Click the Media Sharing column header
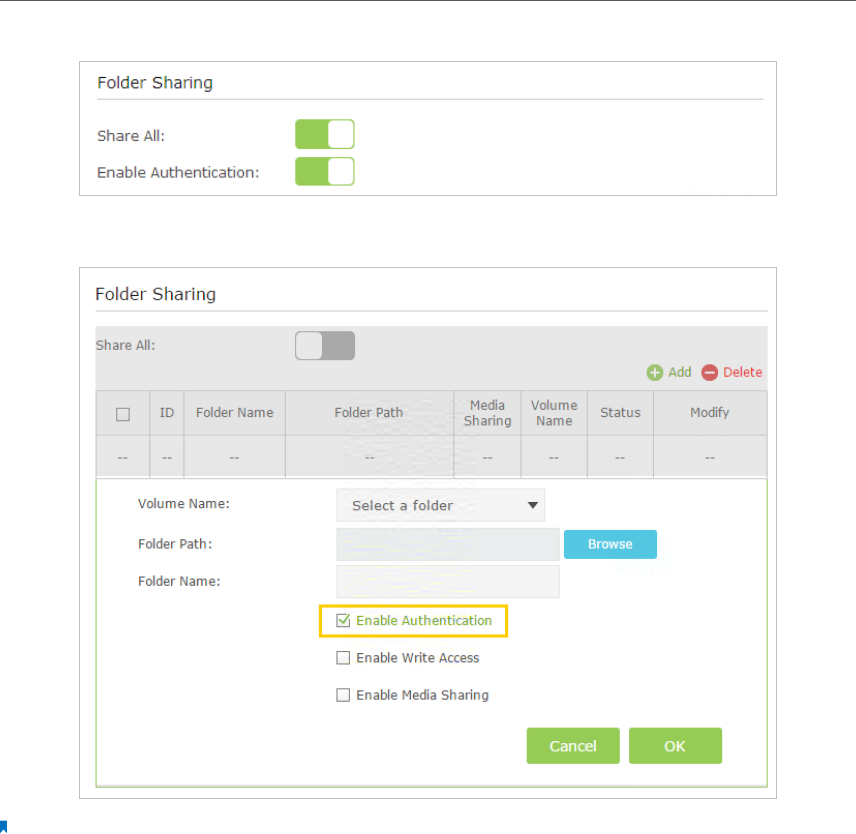This screenshot has height=834, width=856. (x=488, y=413)
